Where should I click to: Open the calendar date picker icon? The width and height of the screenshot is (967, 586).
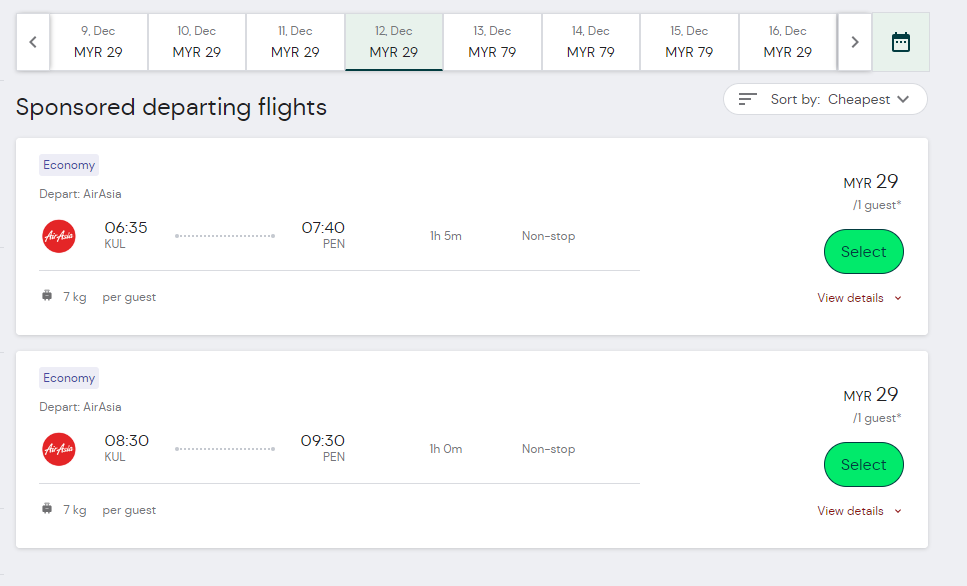point(901,42)
